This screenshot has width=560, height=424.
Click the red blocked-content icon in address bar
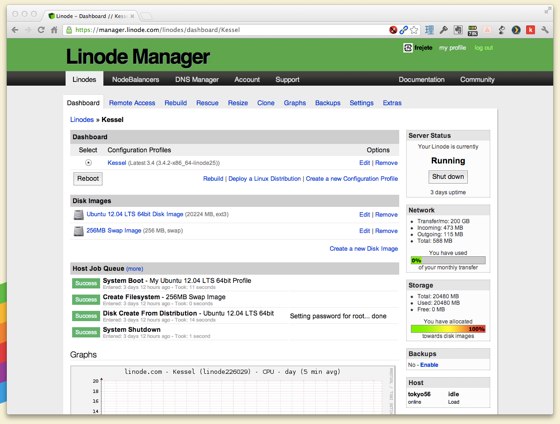click(393, 30)
